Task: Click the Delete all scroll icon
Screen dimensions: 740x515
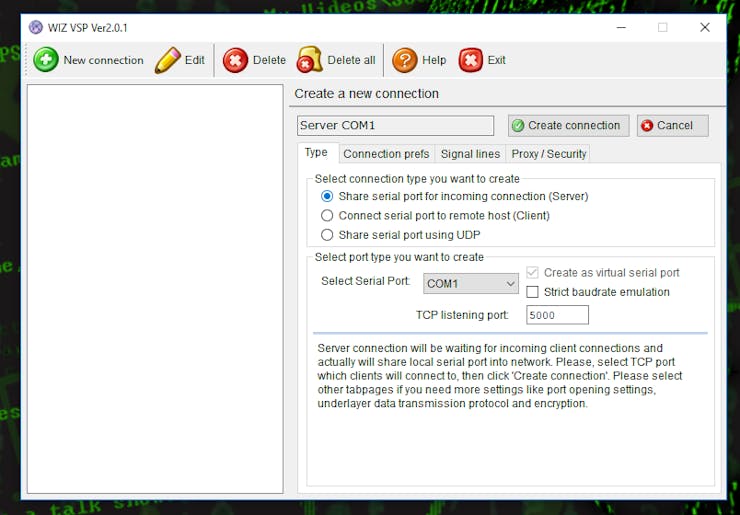Action: coord(310,59)
